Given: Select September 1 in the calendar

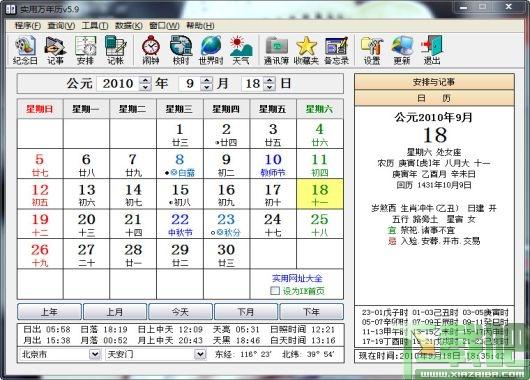Looking at the screenshot, I should [x=180, y=134].
